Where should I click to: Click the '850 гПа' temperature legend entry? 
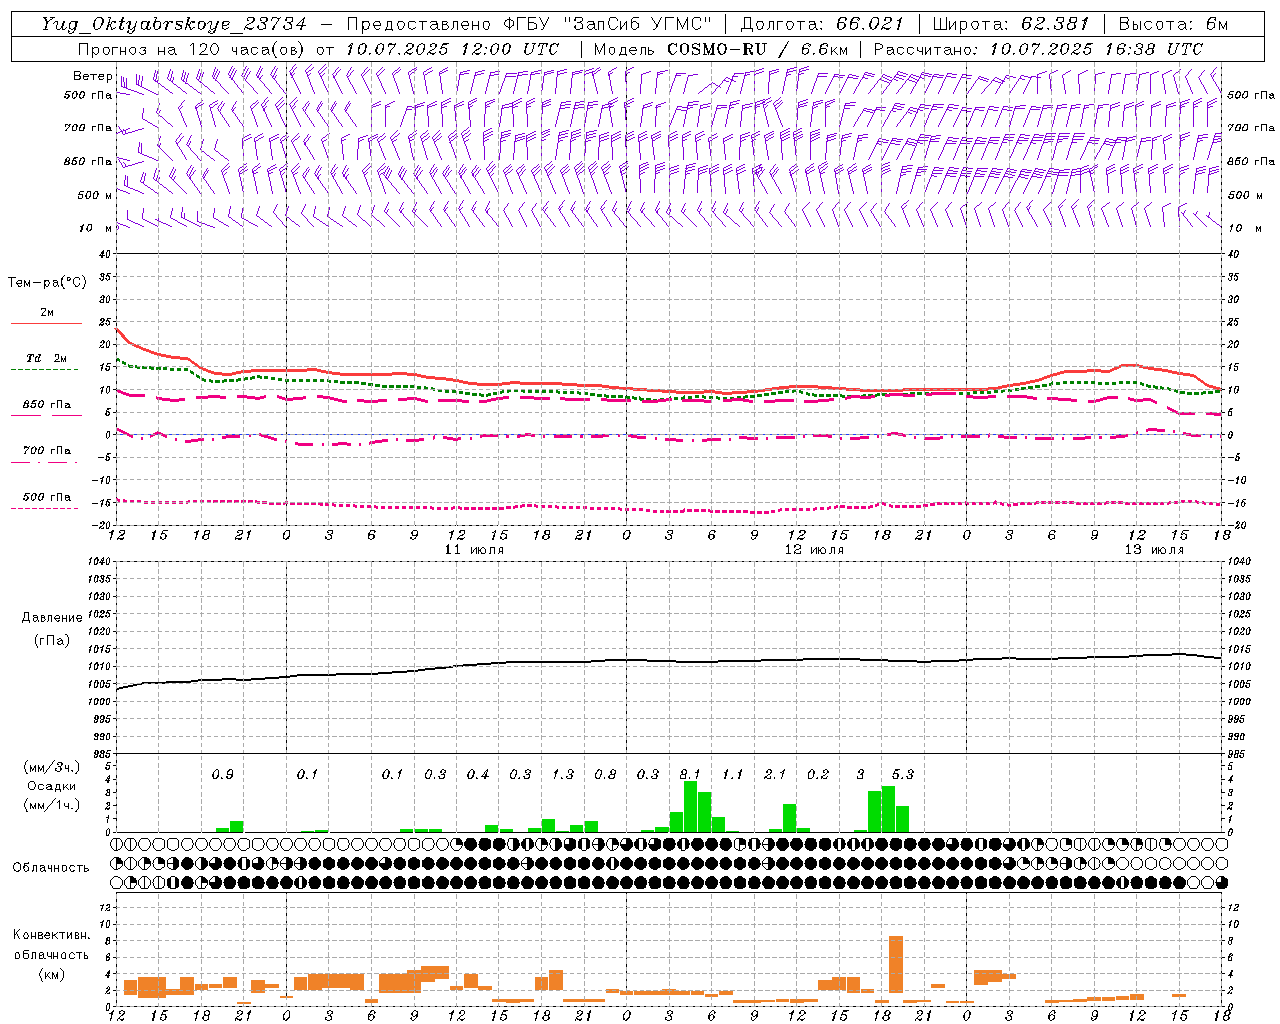(47, 405)
